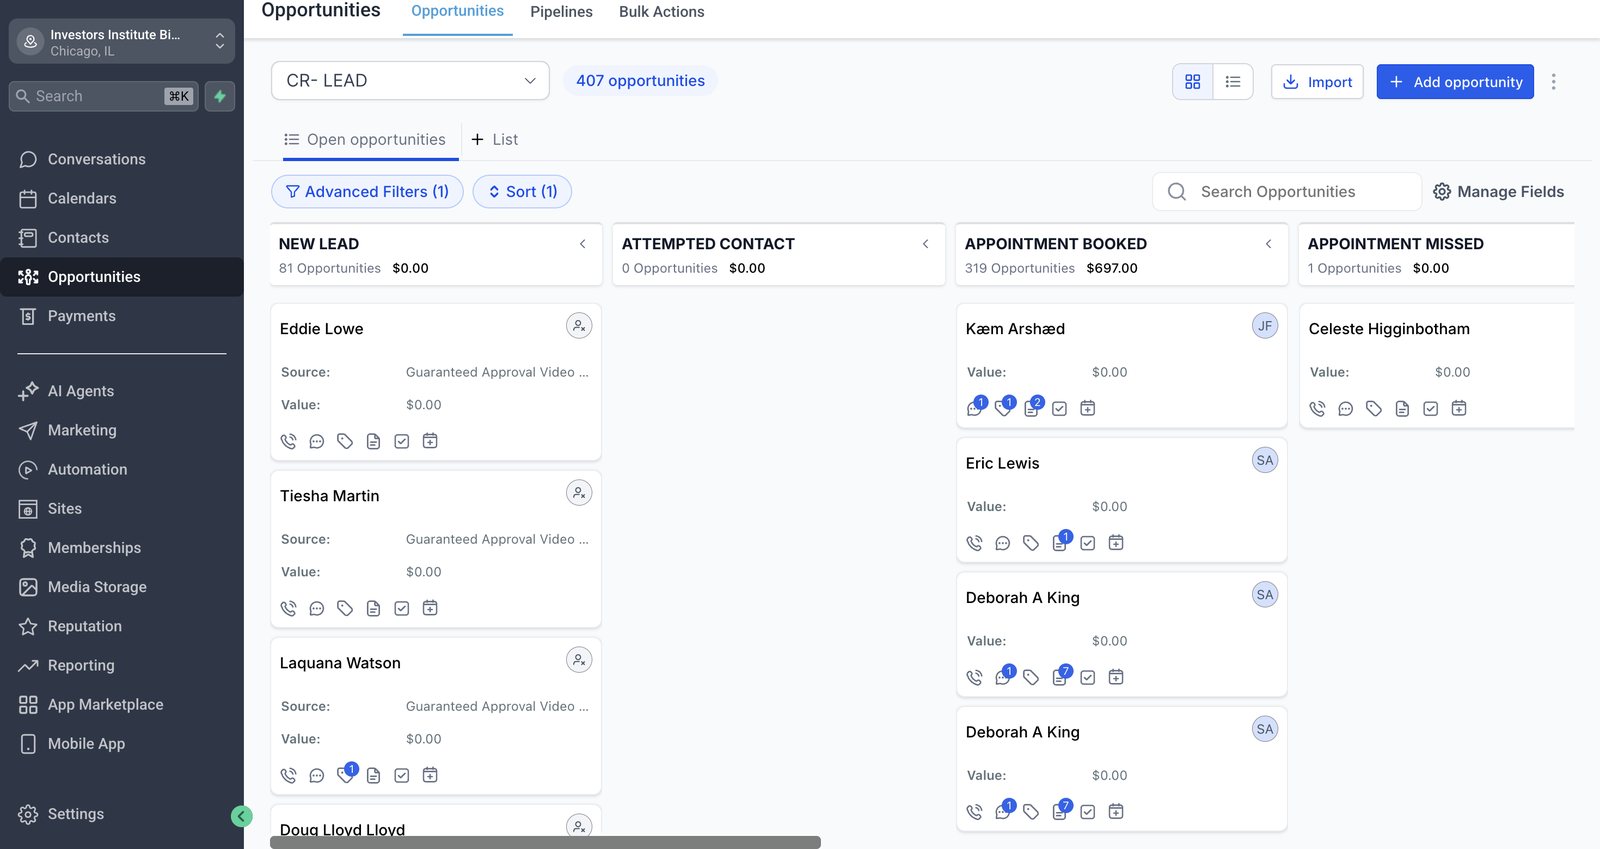Screen dimensions: 1600x849
Task: Click phone icon on Eric Lewis card
Action: coord(974,543)
